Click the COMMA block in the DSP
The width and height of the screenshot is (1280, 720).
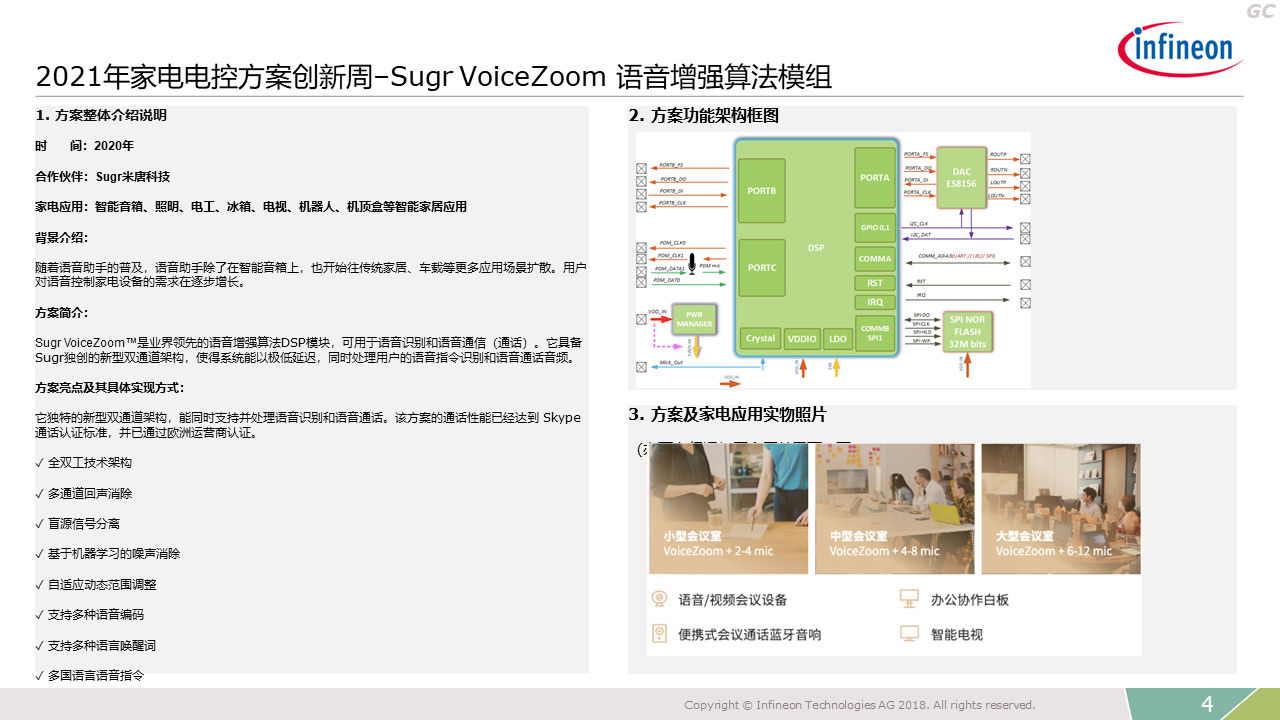click(x=875, y=258)
